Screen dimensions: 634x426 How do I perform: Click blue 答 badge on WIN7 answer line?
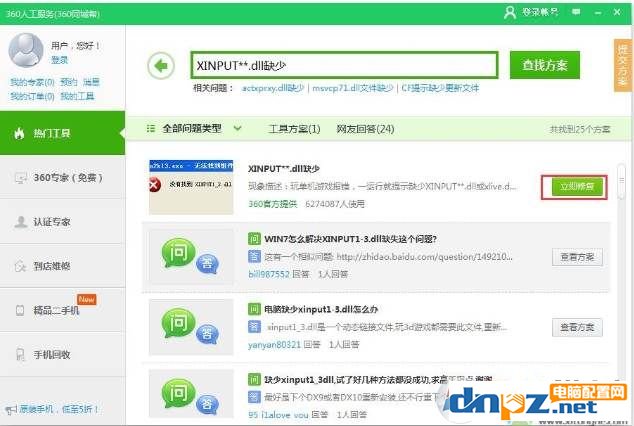click(254, 256)
